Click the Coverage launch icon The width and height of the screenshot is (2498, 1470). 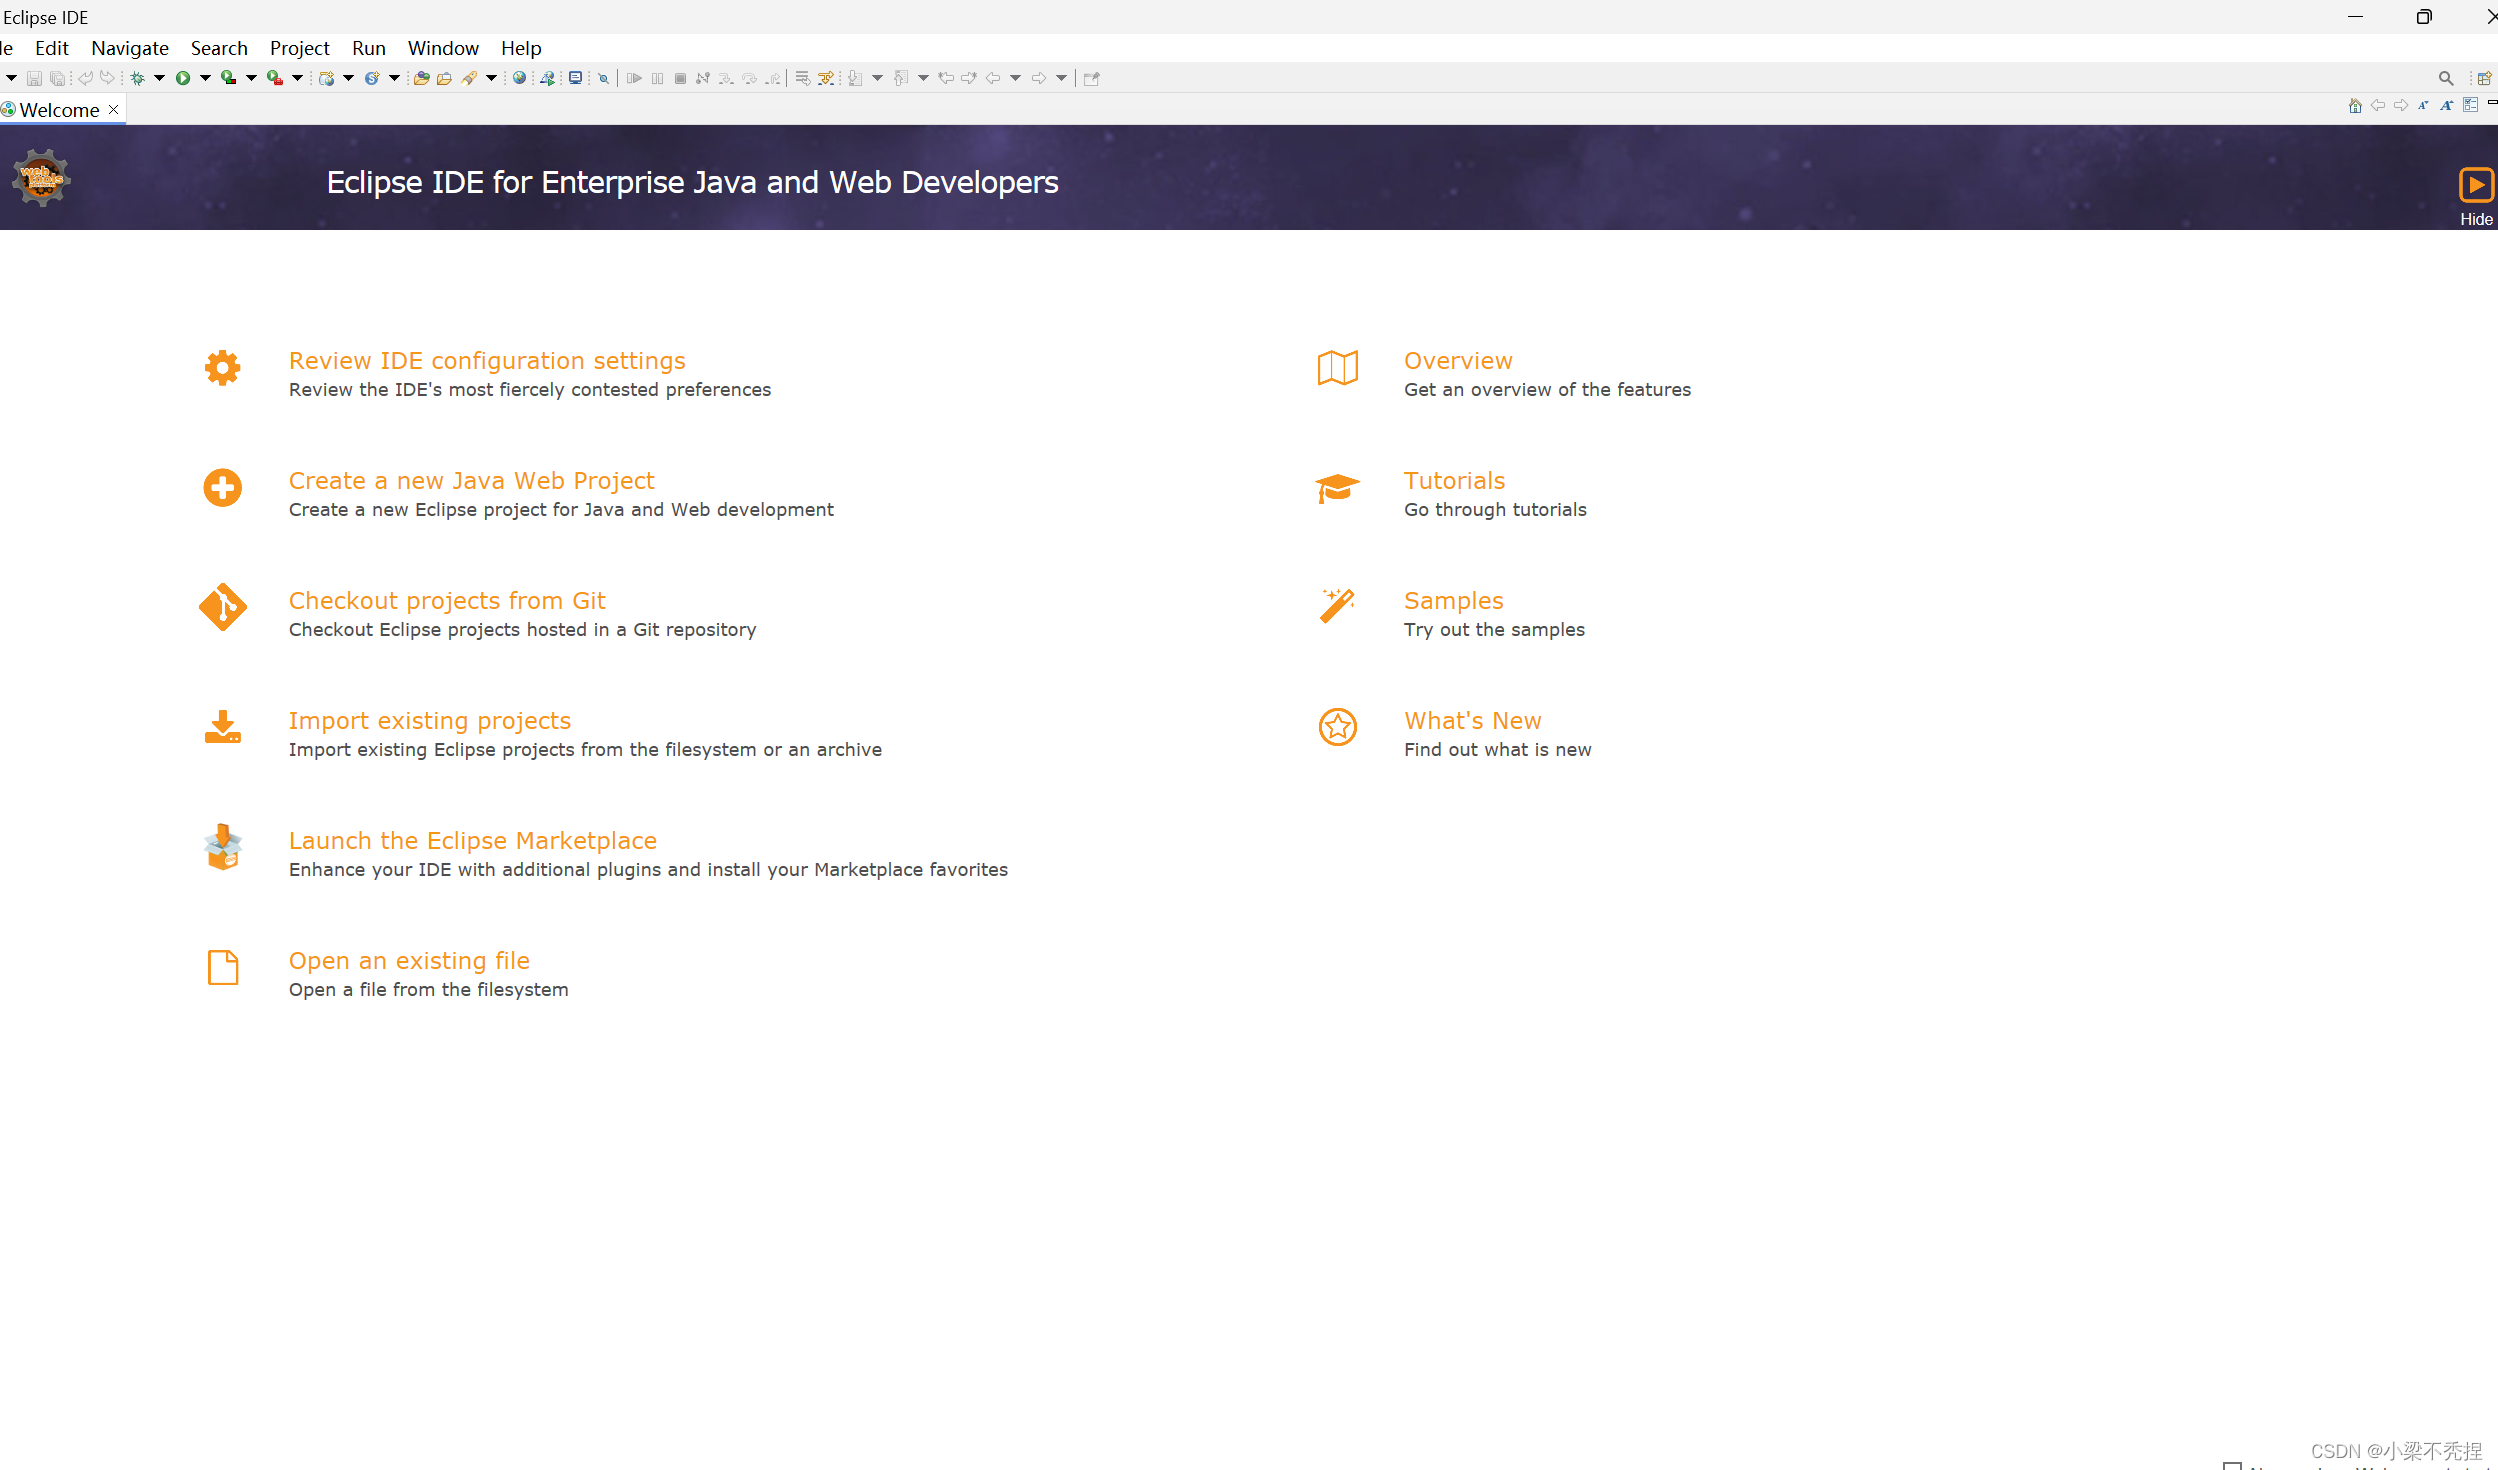[228, 78]
